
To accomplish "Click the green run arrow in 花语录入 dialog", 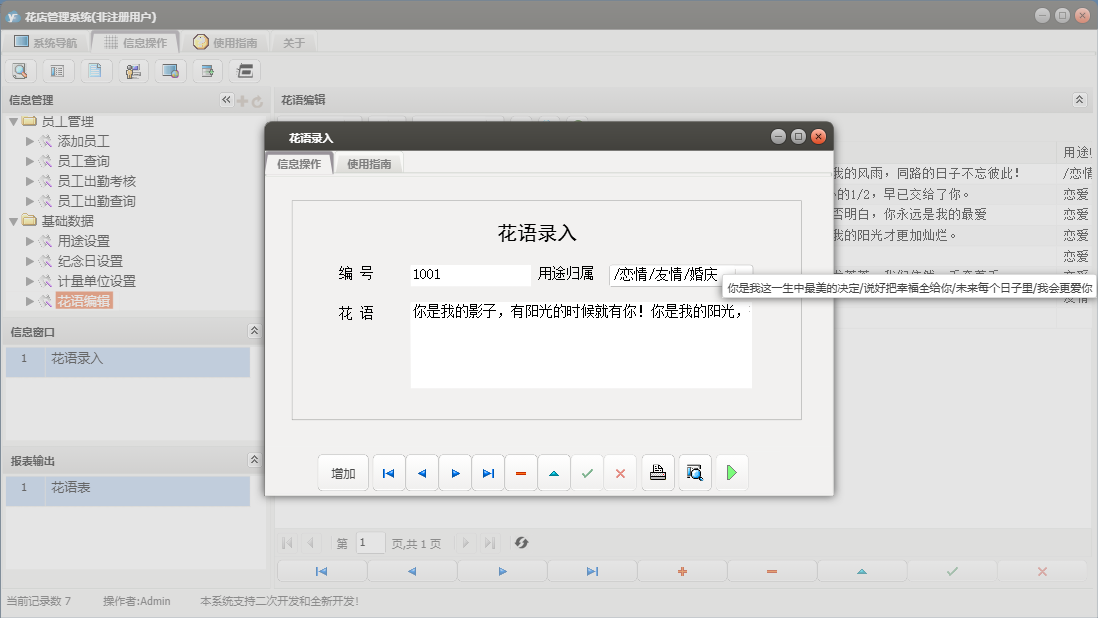I will (731, 472).
